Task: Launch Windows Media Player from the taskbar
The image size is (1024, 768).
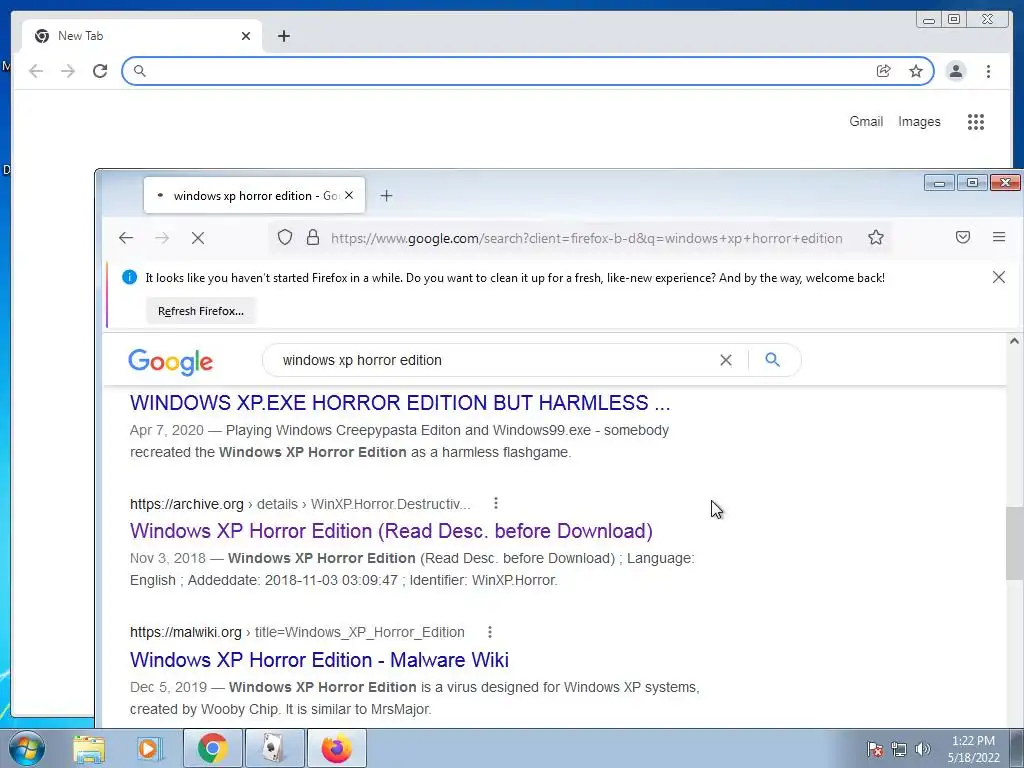Action: [148, 748]
